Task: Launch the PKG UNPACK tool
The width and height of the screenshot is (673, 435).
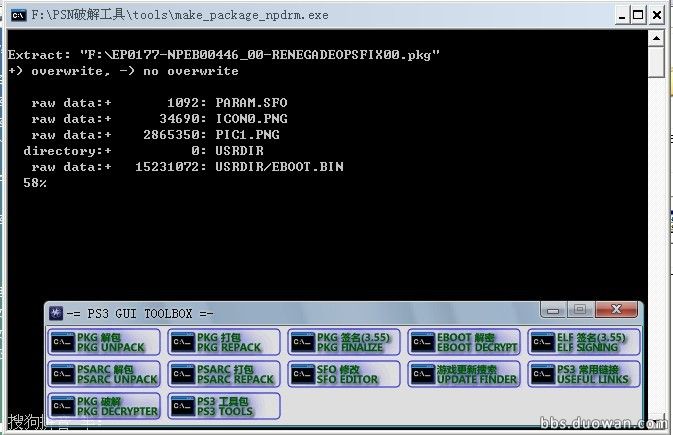Action: click(x=104, y=342)
